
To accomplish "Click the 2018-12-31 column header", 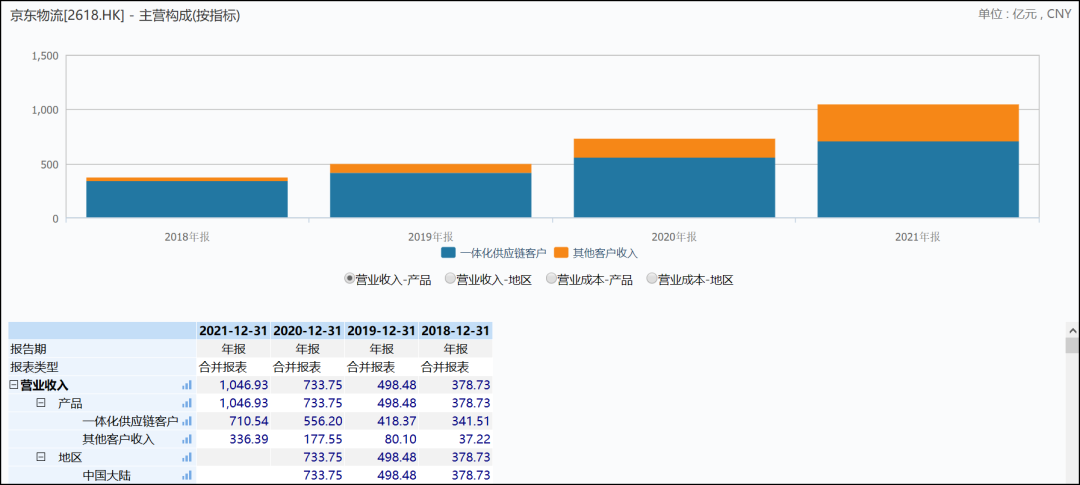I will click(455, 331).
